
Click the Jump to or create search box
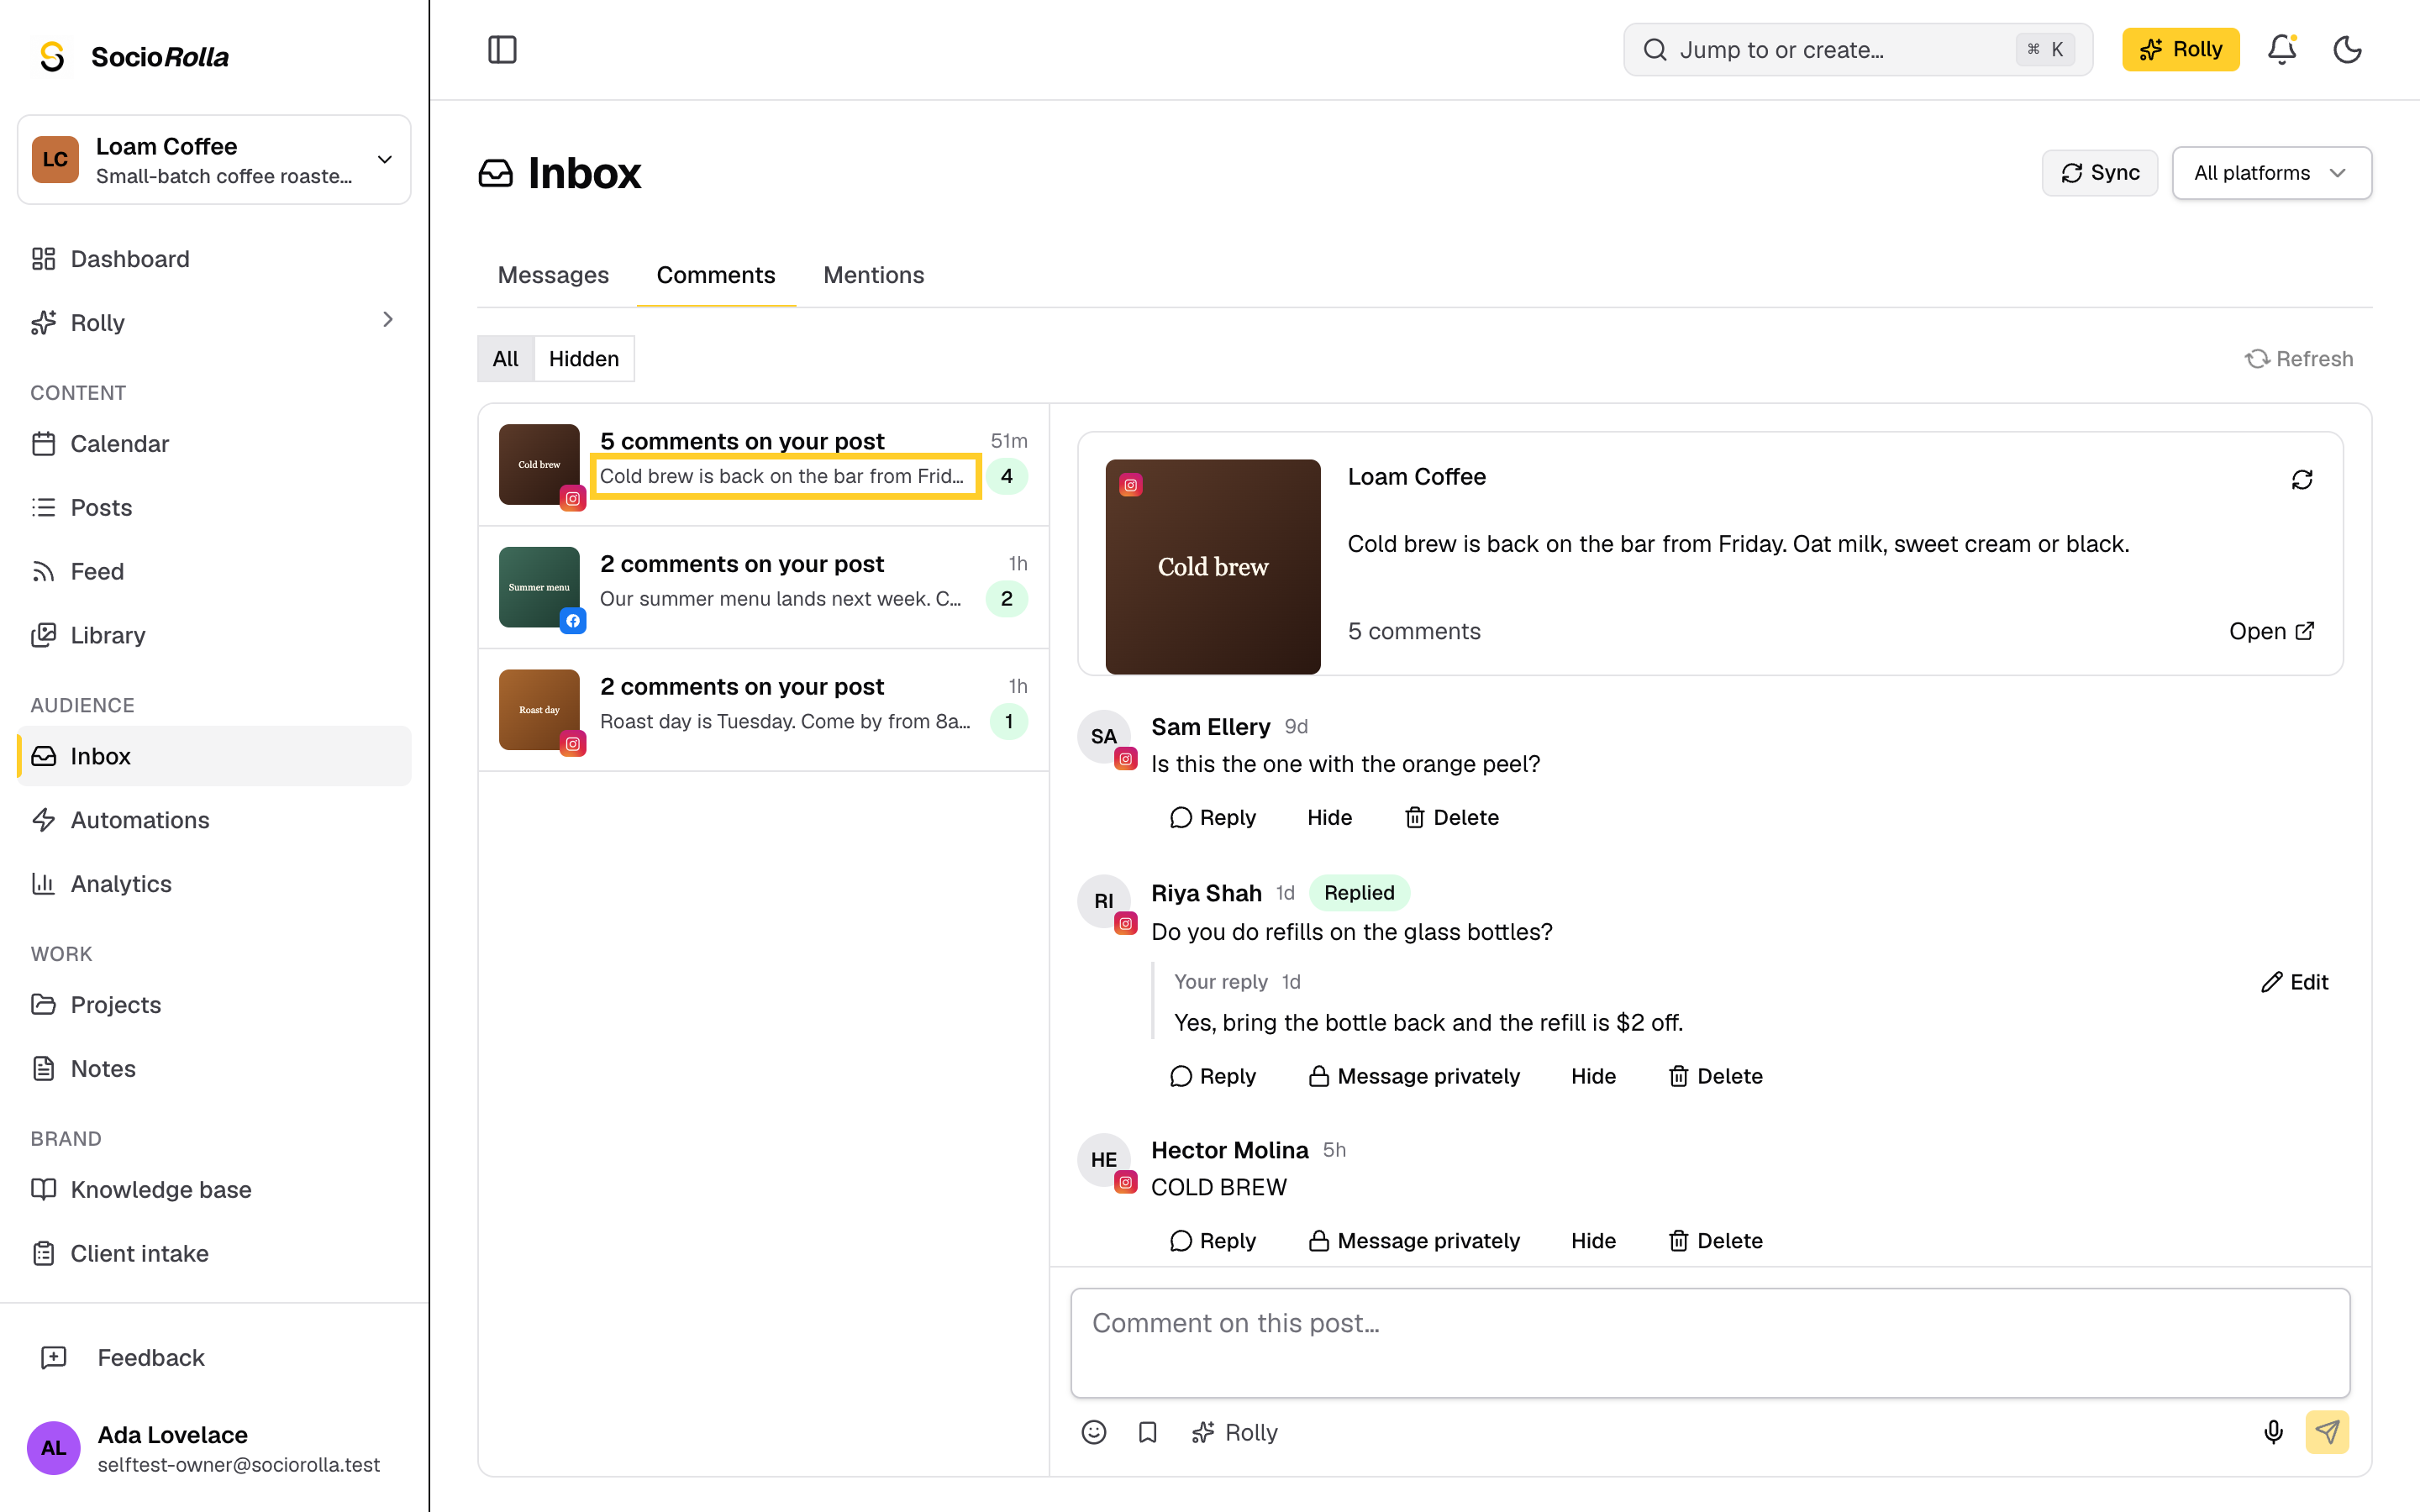point(1858,49)
